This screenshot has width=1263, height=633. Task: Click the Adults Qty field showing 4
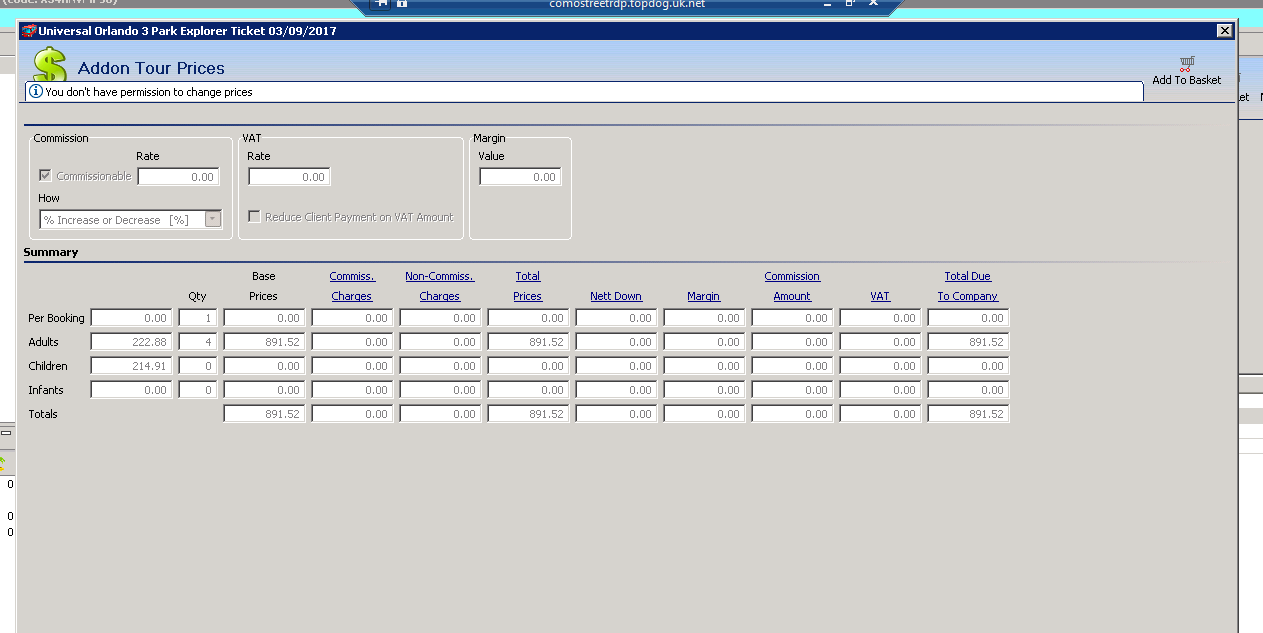click(197, 342)
